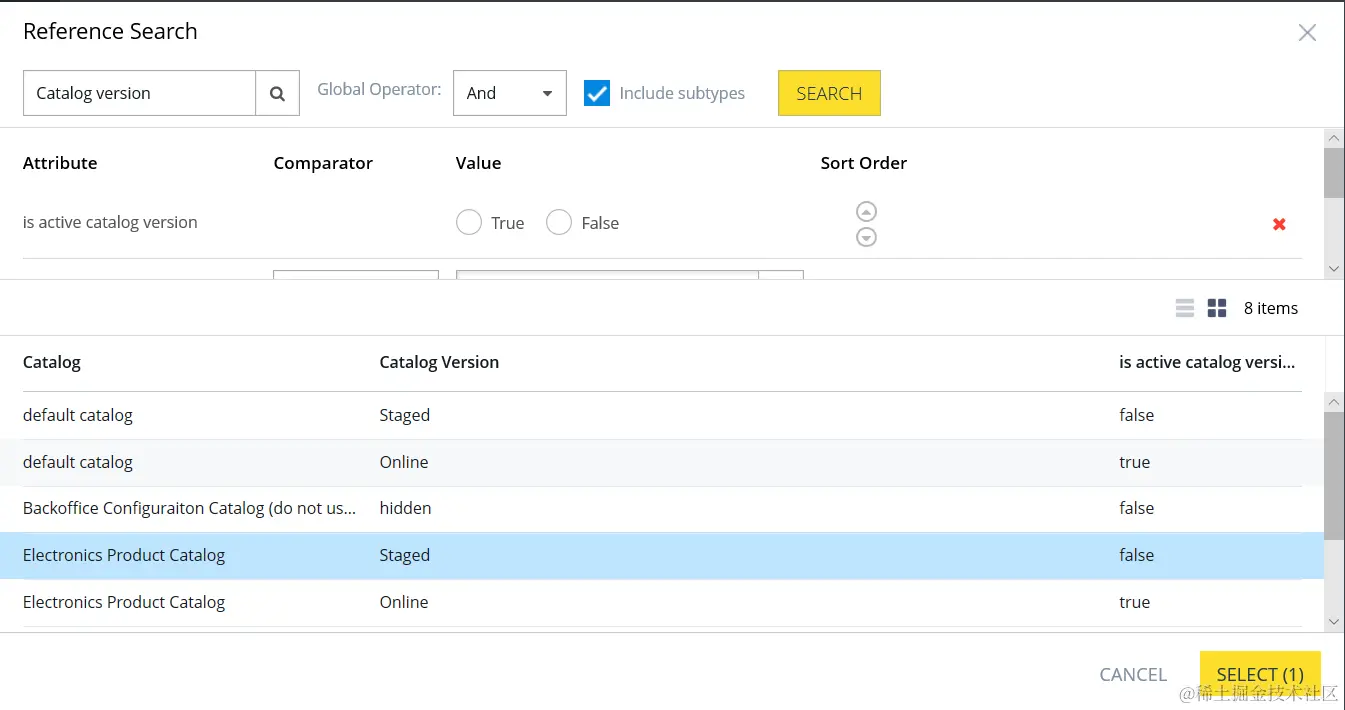
Task: Confirm with SELECT (1) button
Action: pos(1260,674)
